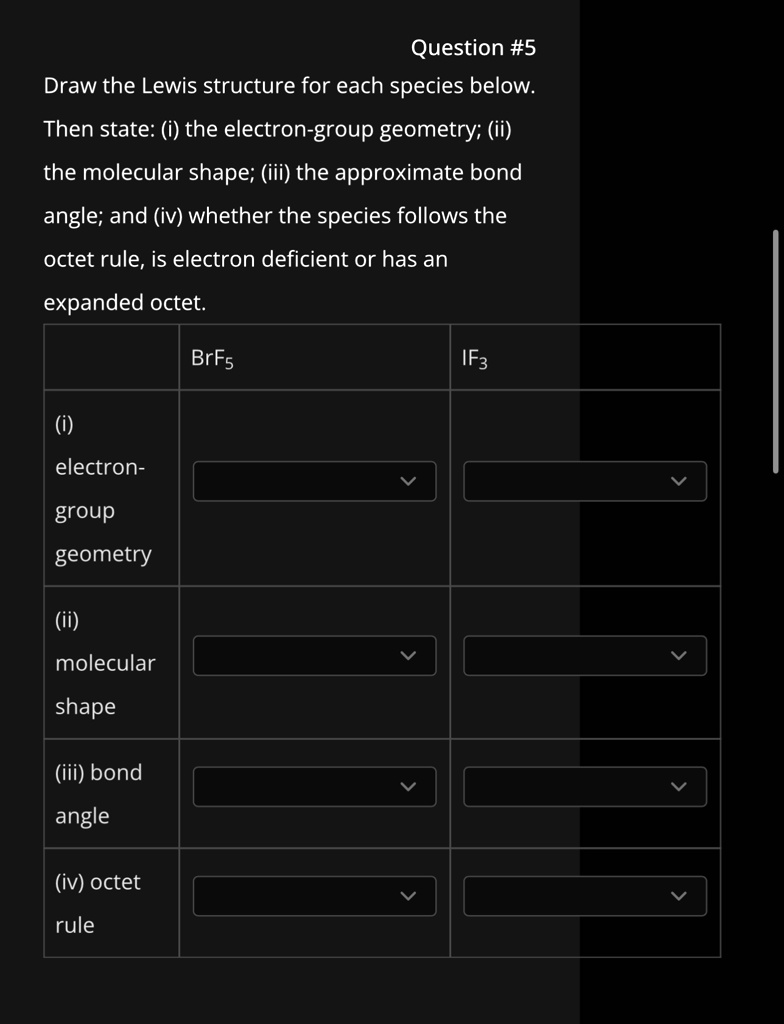
Task: Click the chevron icon on IF3 octet rule selector
Action: coord(679,896)
